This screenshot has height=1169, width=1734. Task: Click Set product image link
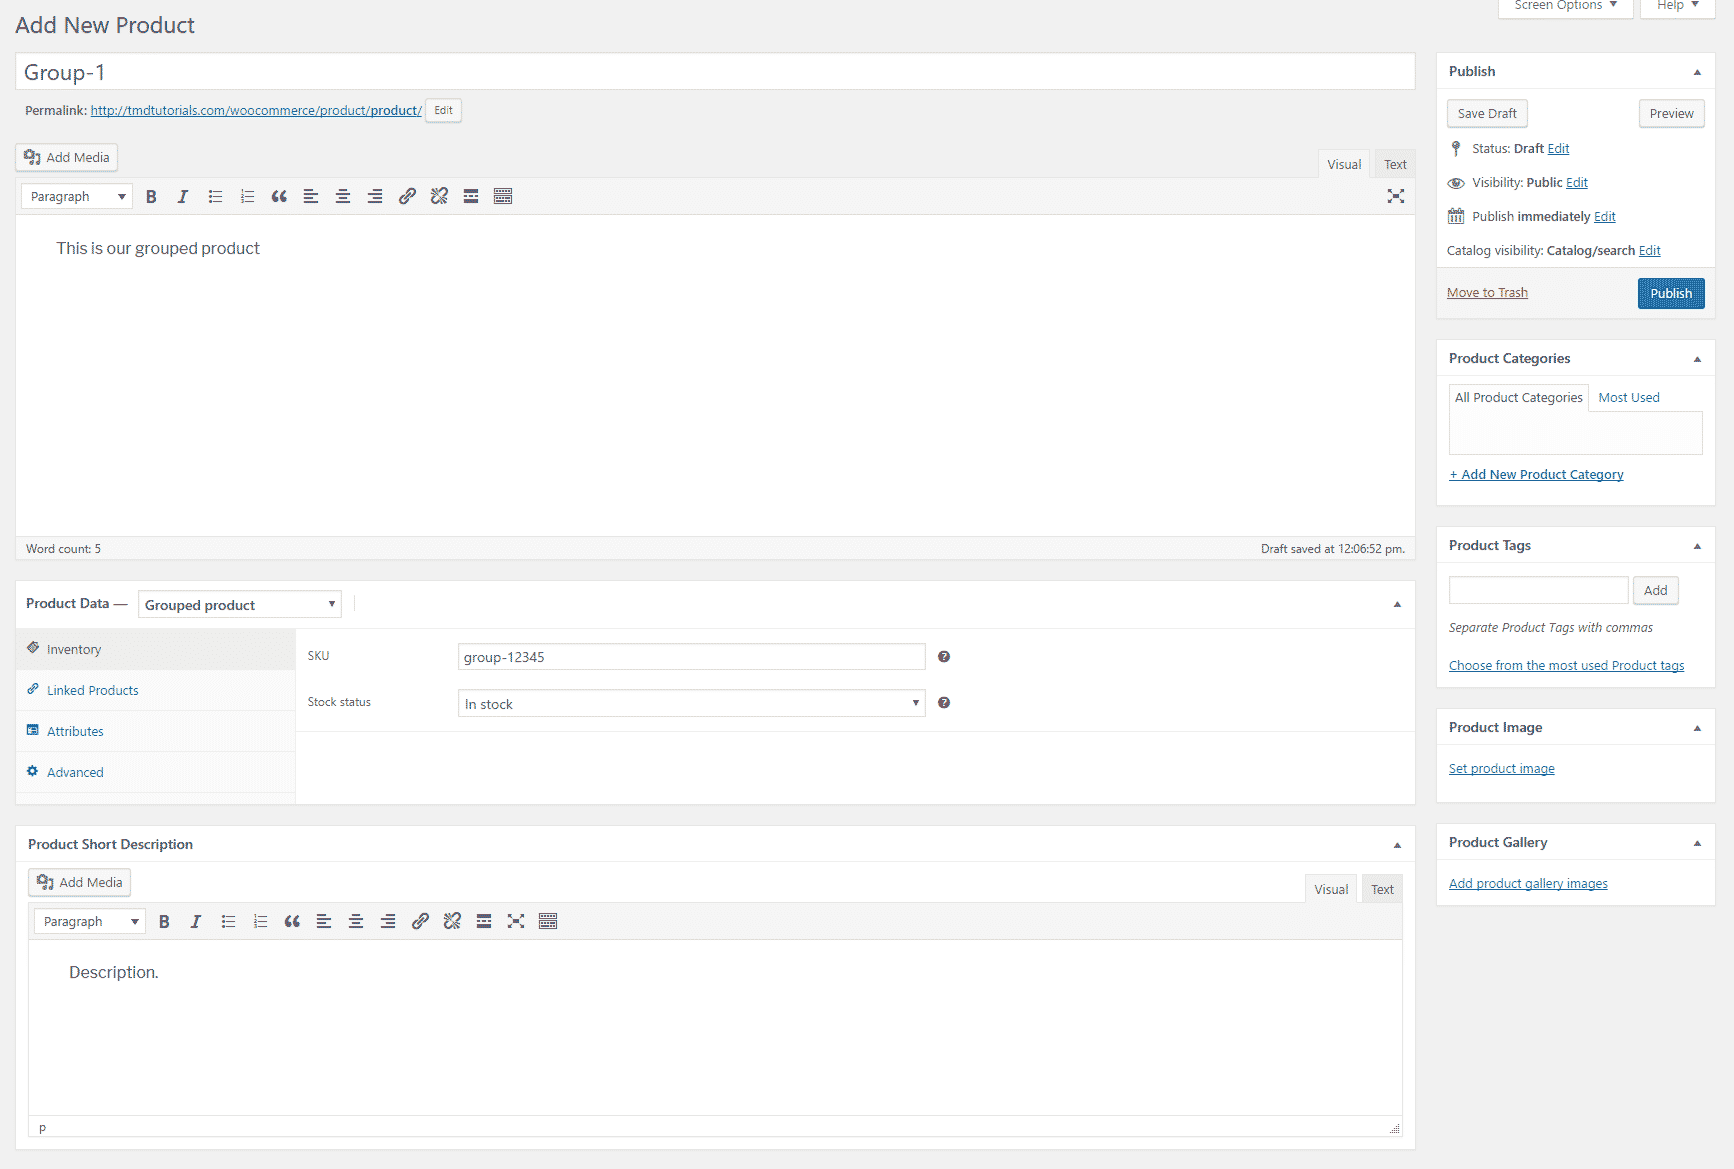coord(1501,769)
